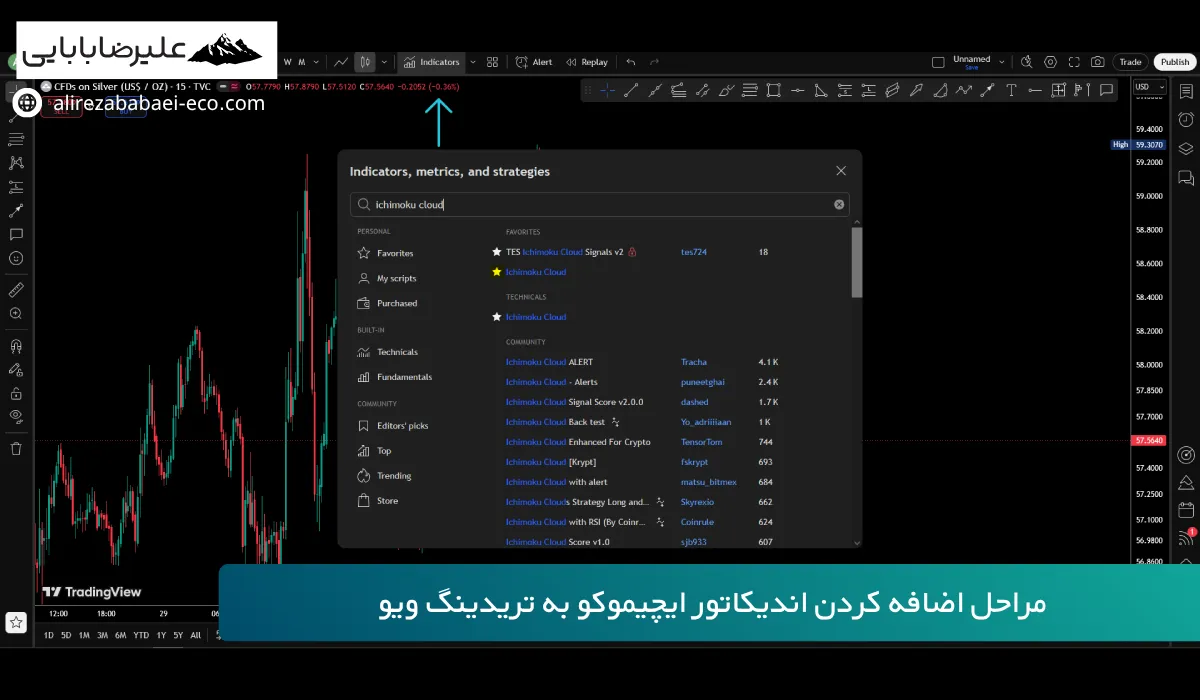Open the chats icon in right sidebar
The height and width of the screenshot is (700, 1200).
point(1186,178)
